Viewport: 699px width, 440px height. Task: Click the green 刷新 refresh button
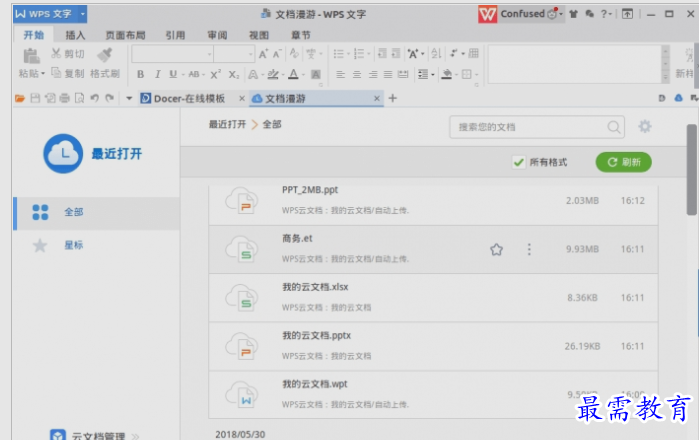click(x=624, y=162)
